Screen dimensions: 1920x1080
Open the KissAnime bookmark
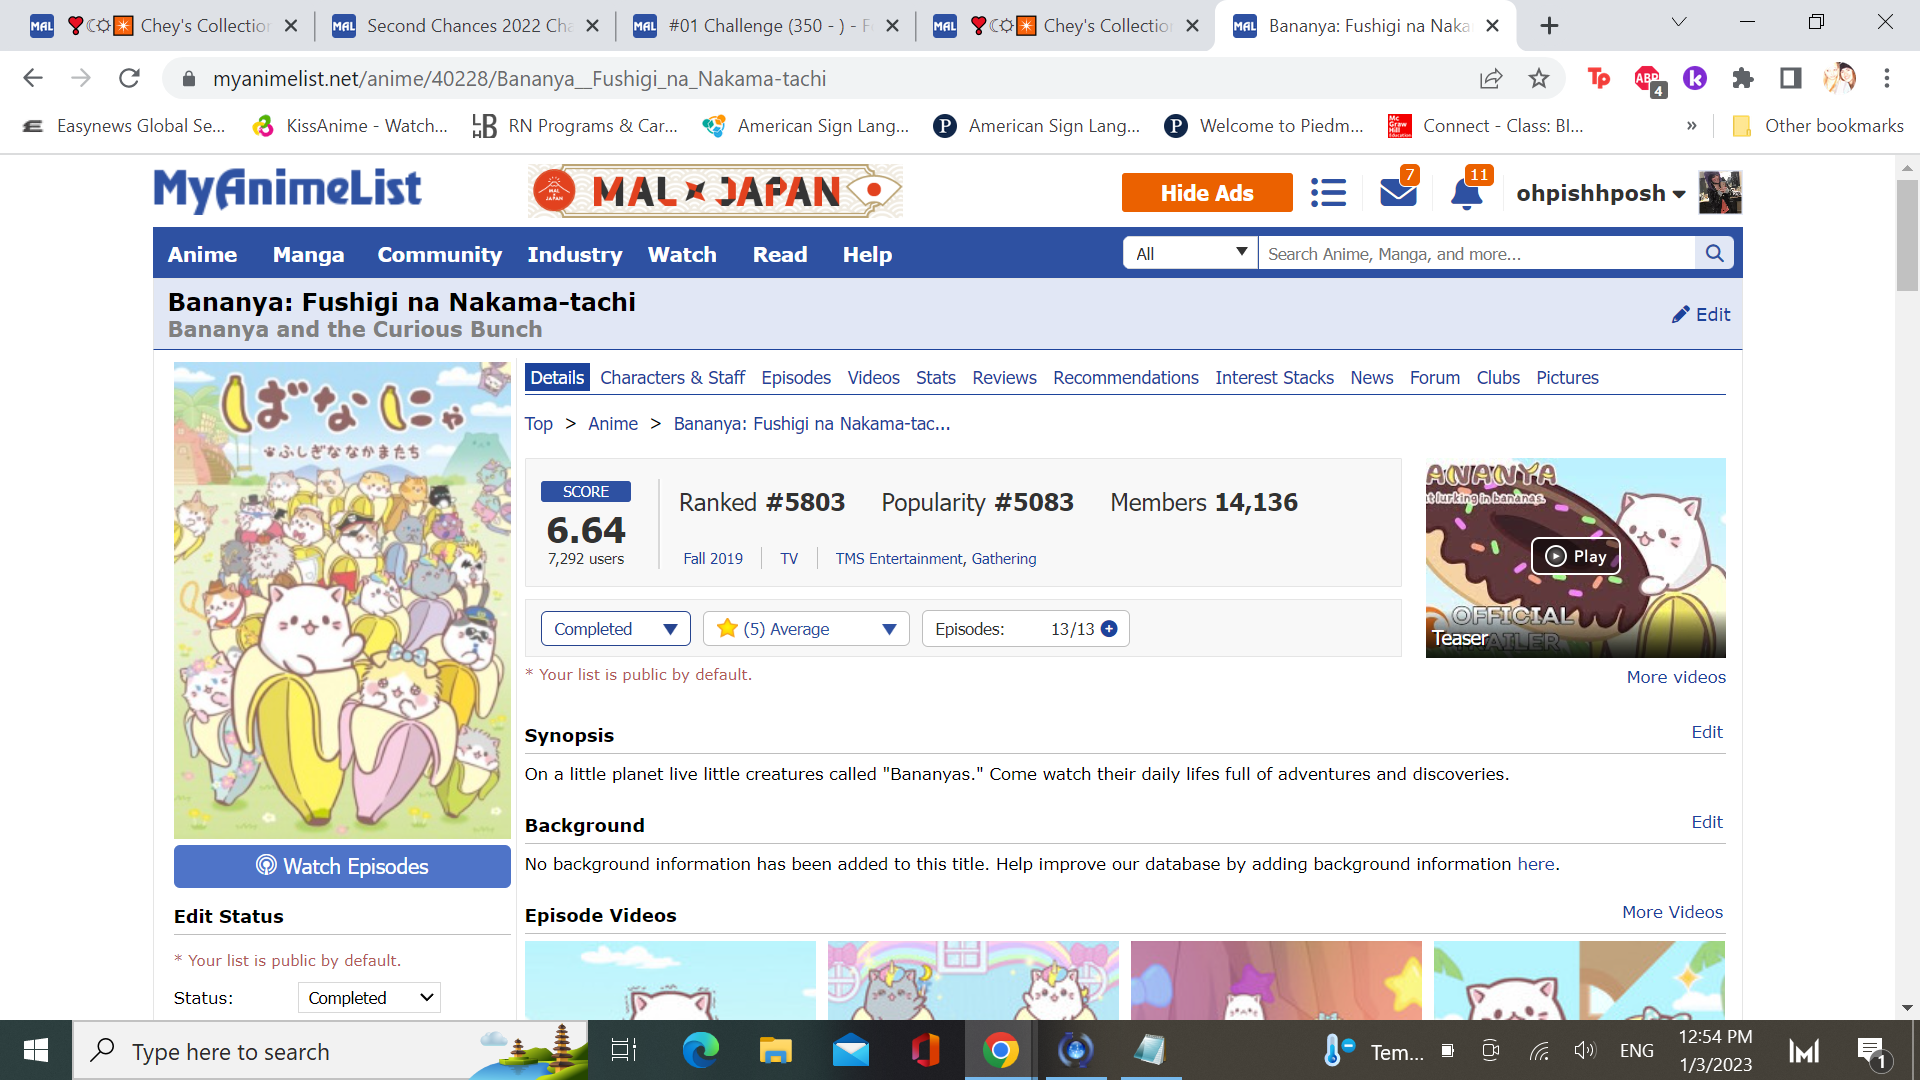click(349, 126)
